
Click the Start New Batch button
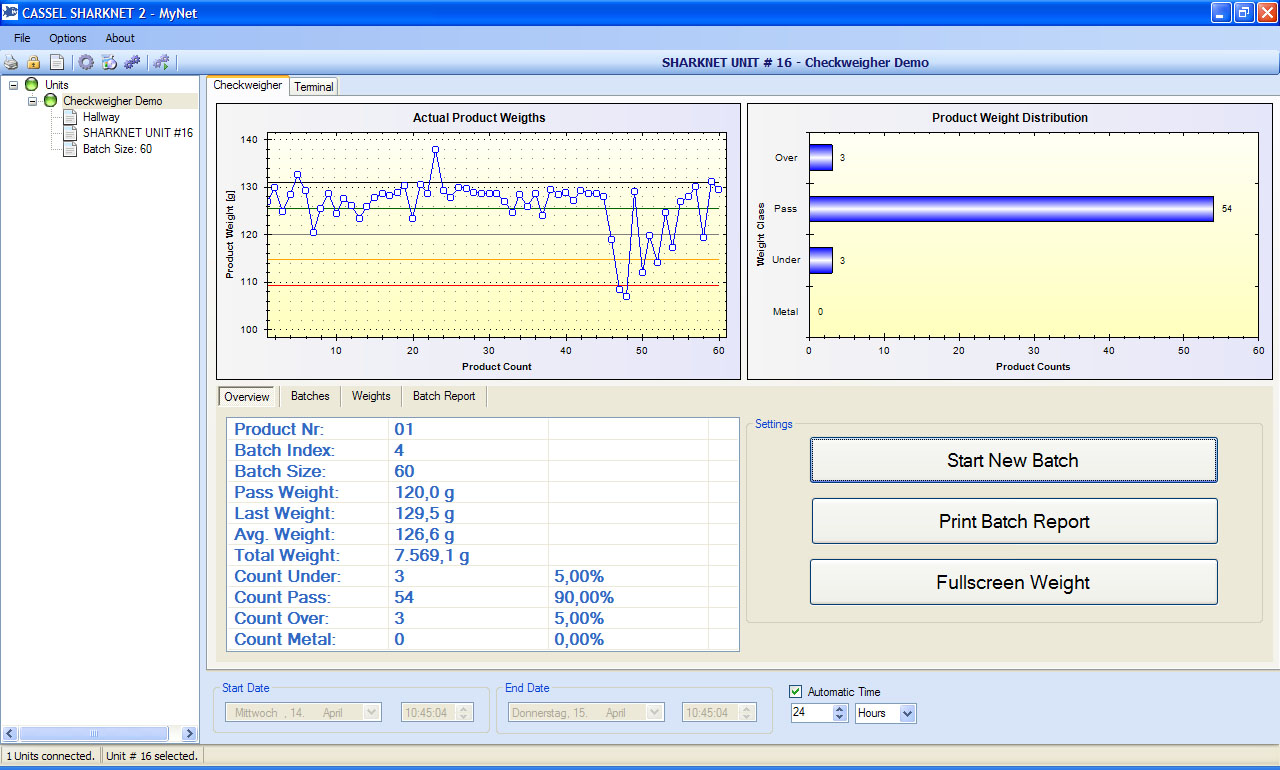click(x=1013, y=460)
